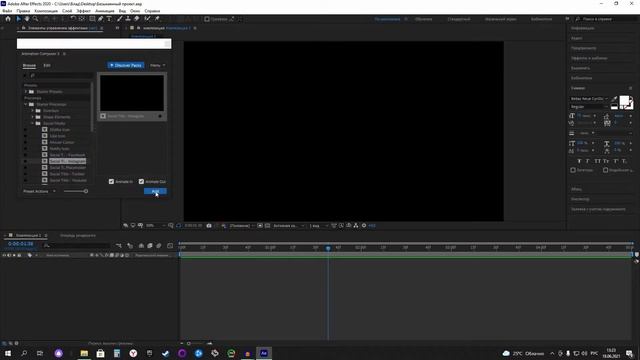
Task: Click the snapshot camera icon in viewer
Action: pos(209,226)
